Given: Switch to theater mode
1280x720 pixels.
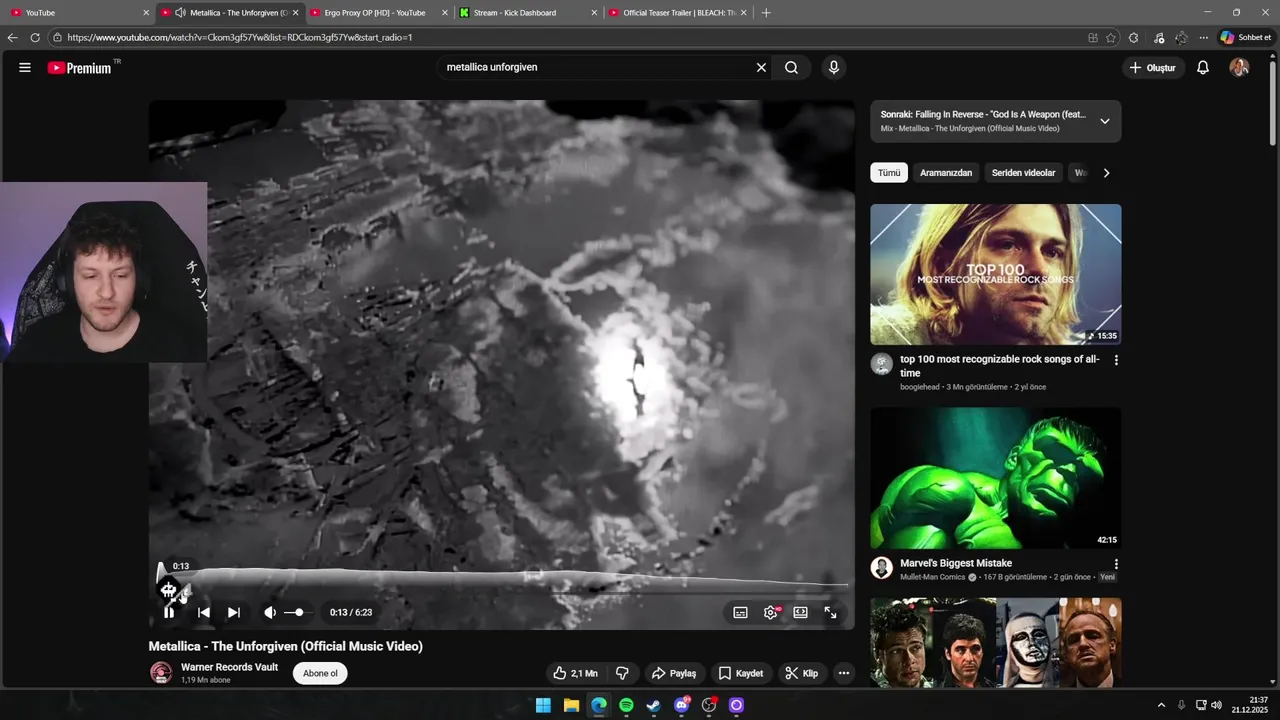Looking at the screenshot, I should (x=801, y=613).
